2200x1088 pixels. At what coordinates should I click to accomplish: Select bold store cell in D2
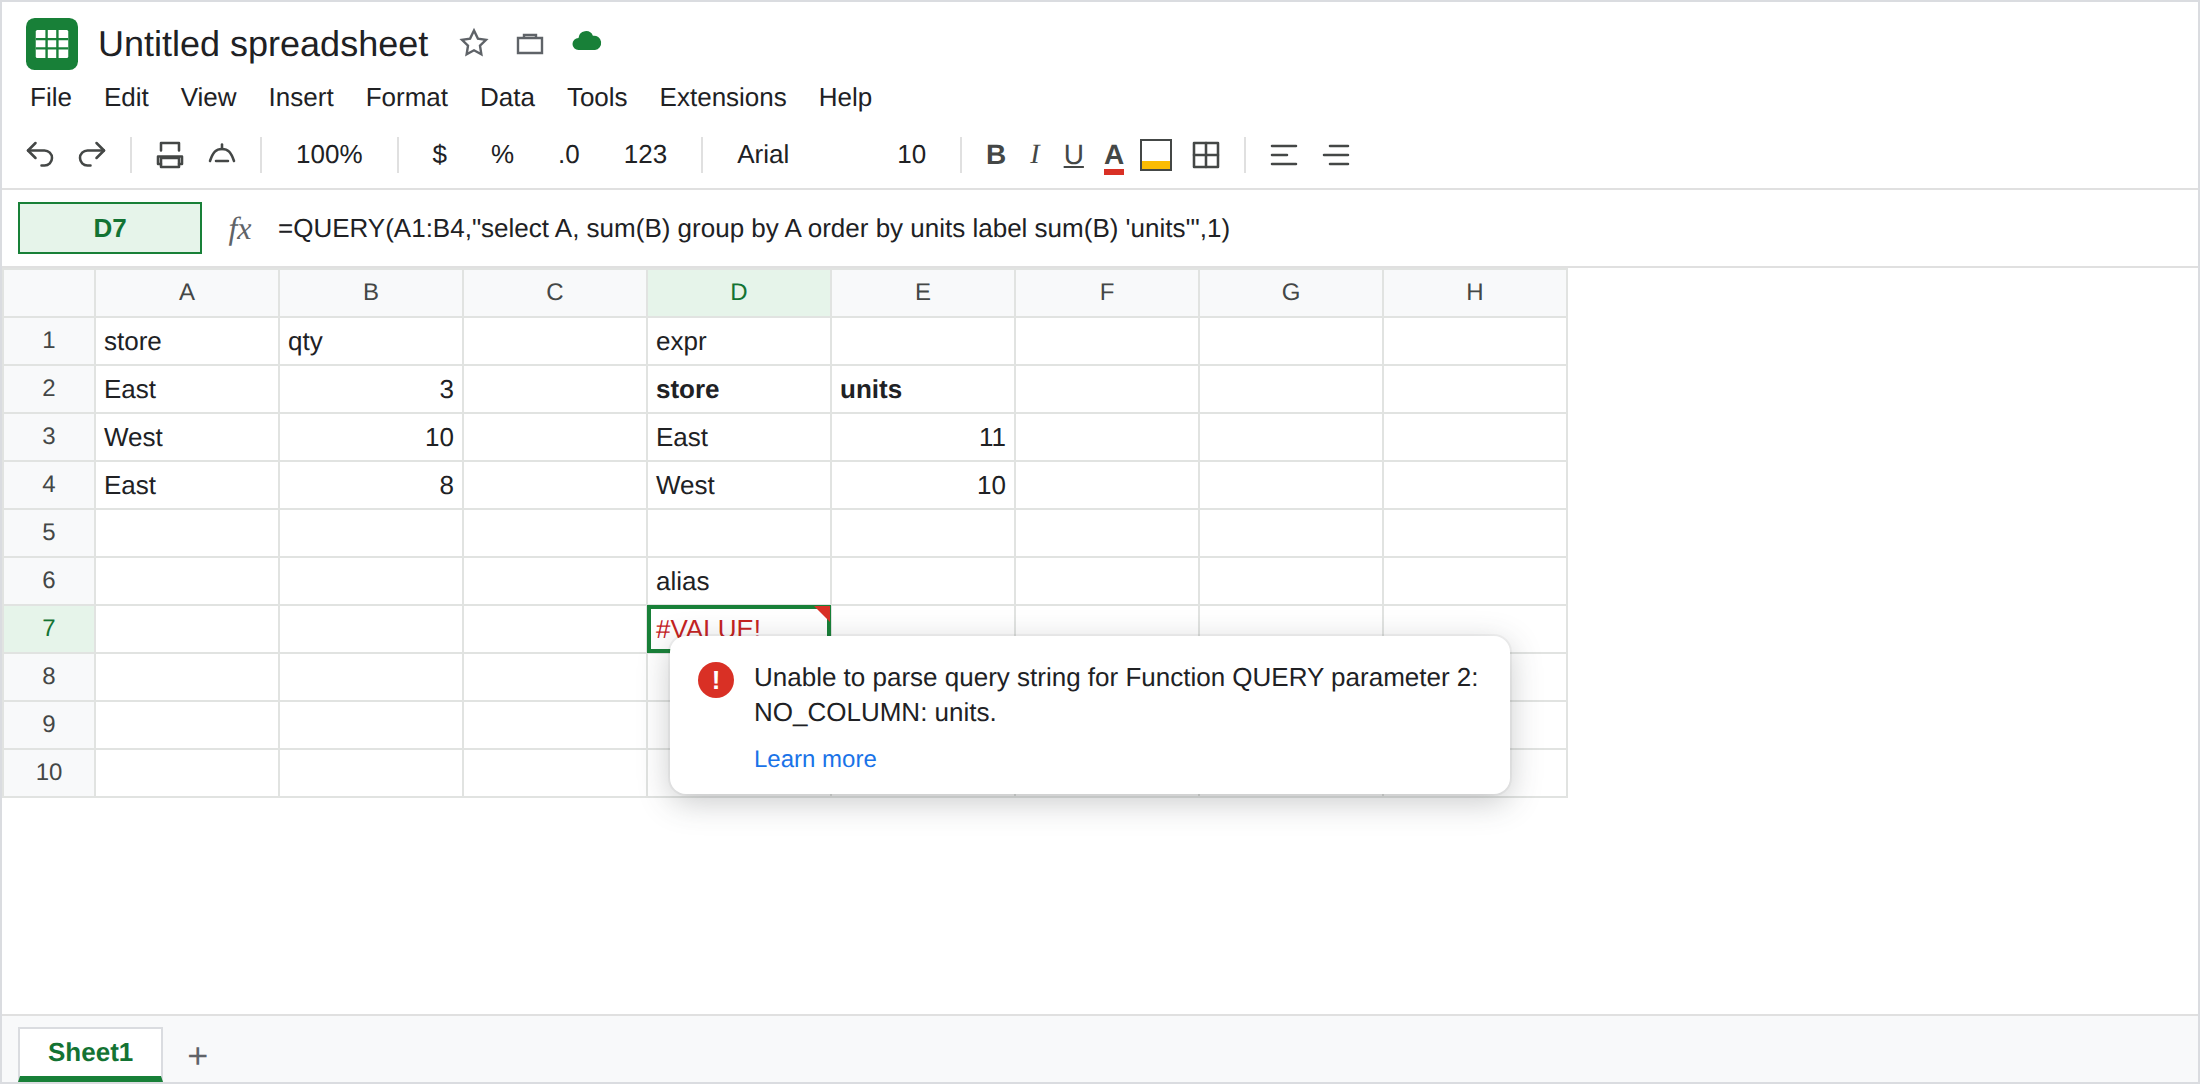(739, 389)
